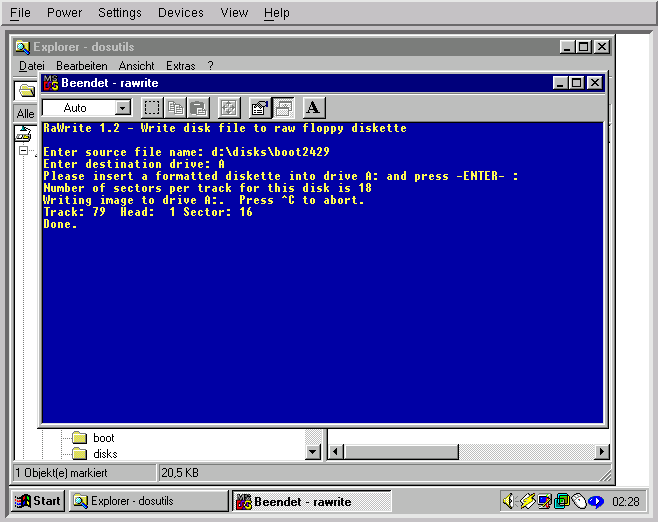Open the Auto font size dropdown
This screenshot has height=522, width=658.
pos(123,108)
